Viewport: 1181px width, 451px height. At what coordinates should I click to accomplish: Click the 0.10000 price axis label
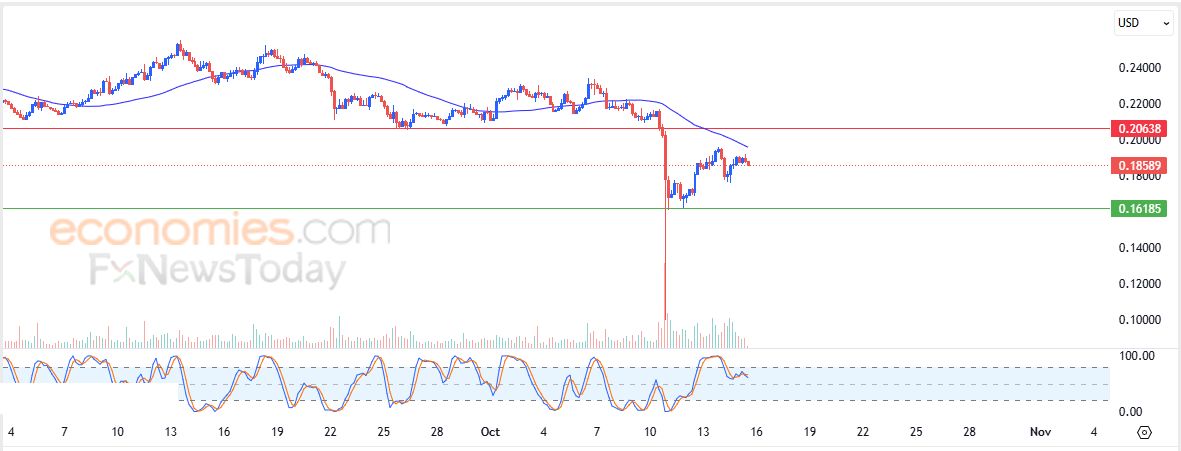point(1140,320)
